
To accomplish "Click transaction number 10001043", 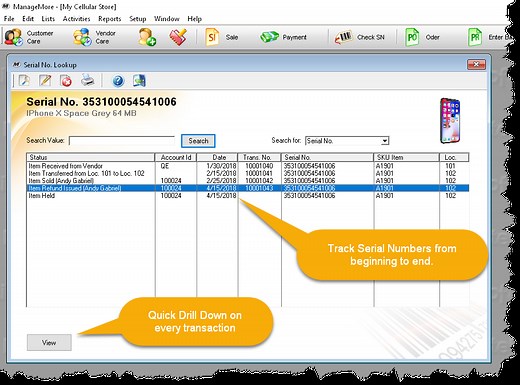I will point(259,188).
